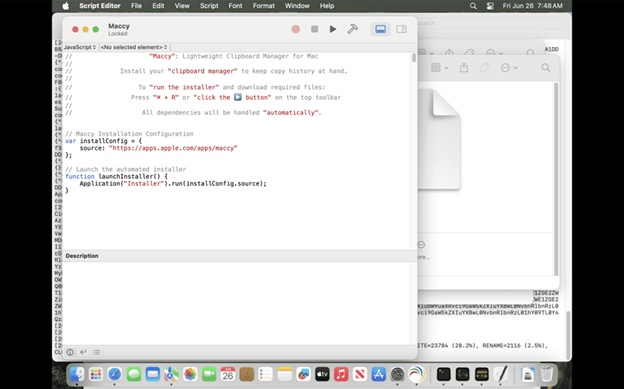
Task: Open System Settings from the Dock
Action: 398,374
